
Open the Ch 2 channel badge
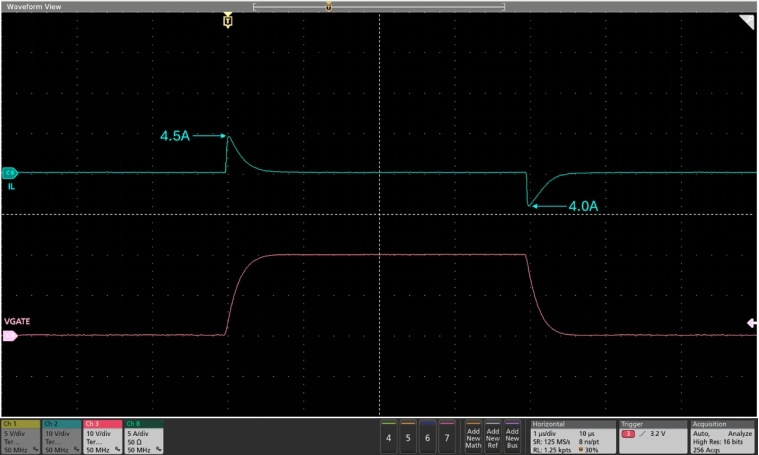[x=62, y=436]
